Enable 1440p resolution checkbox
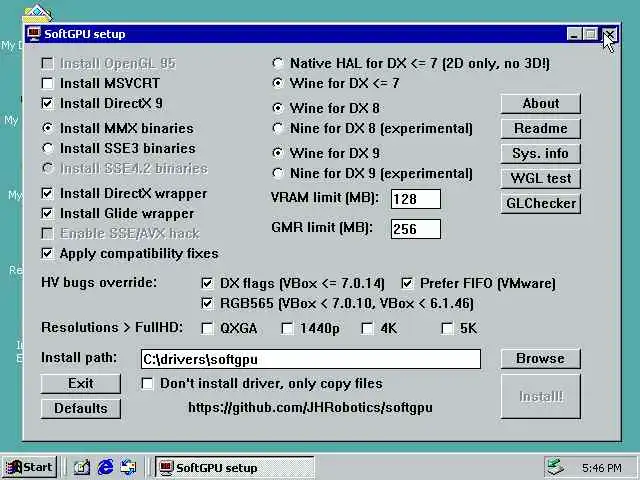The image size is (640, 480). pos(287,328)
